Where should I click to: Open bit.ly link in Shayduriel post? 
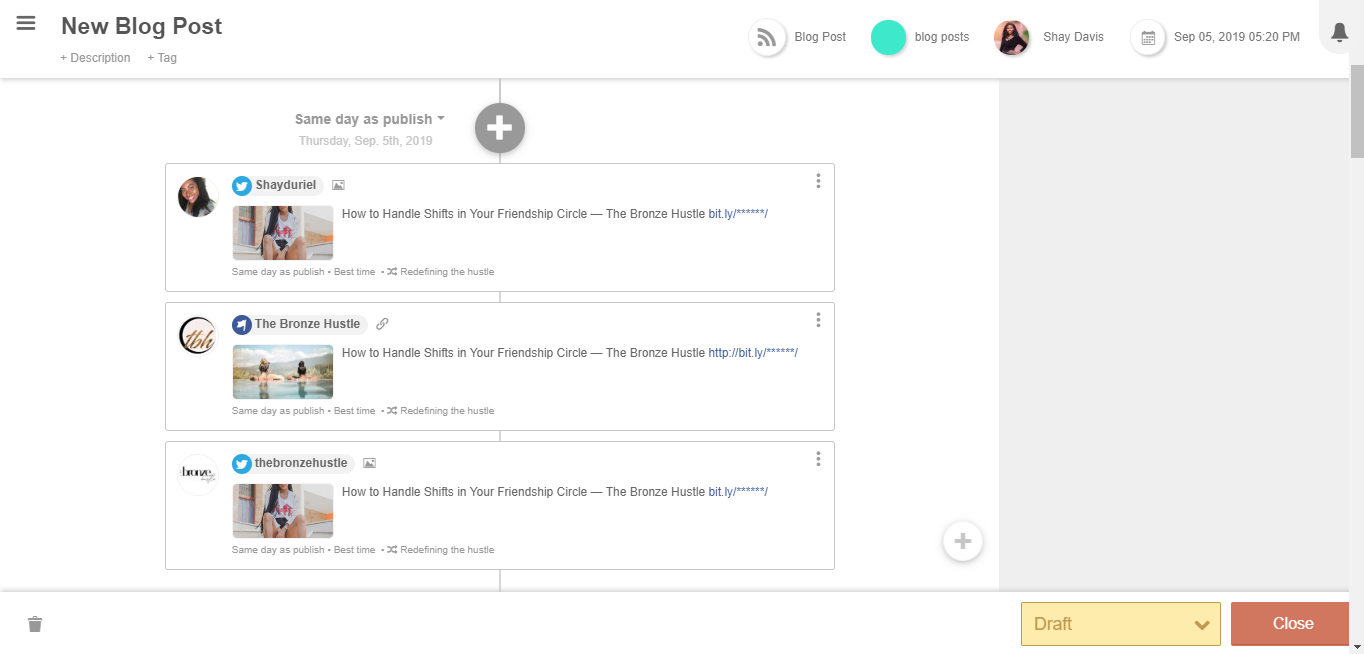(738, 214)
